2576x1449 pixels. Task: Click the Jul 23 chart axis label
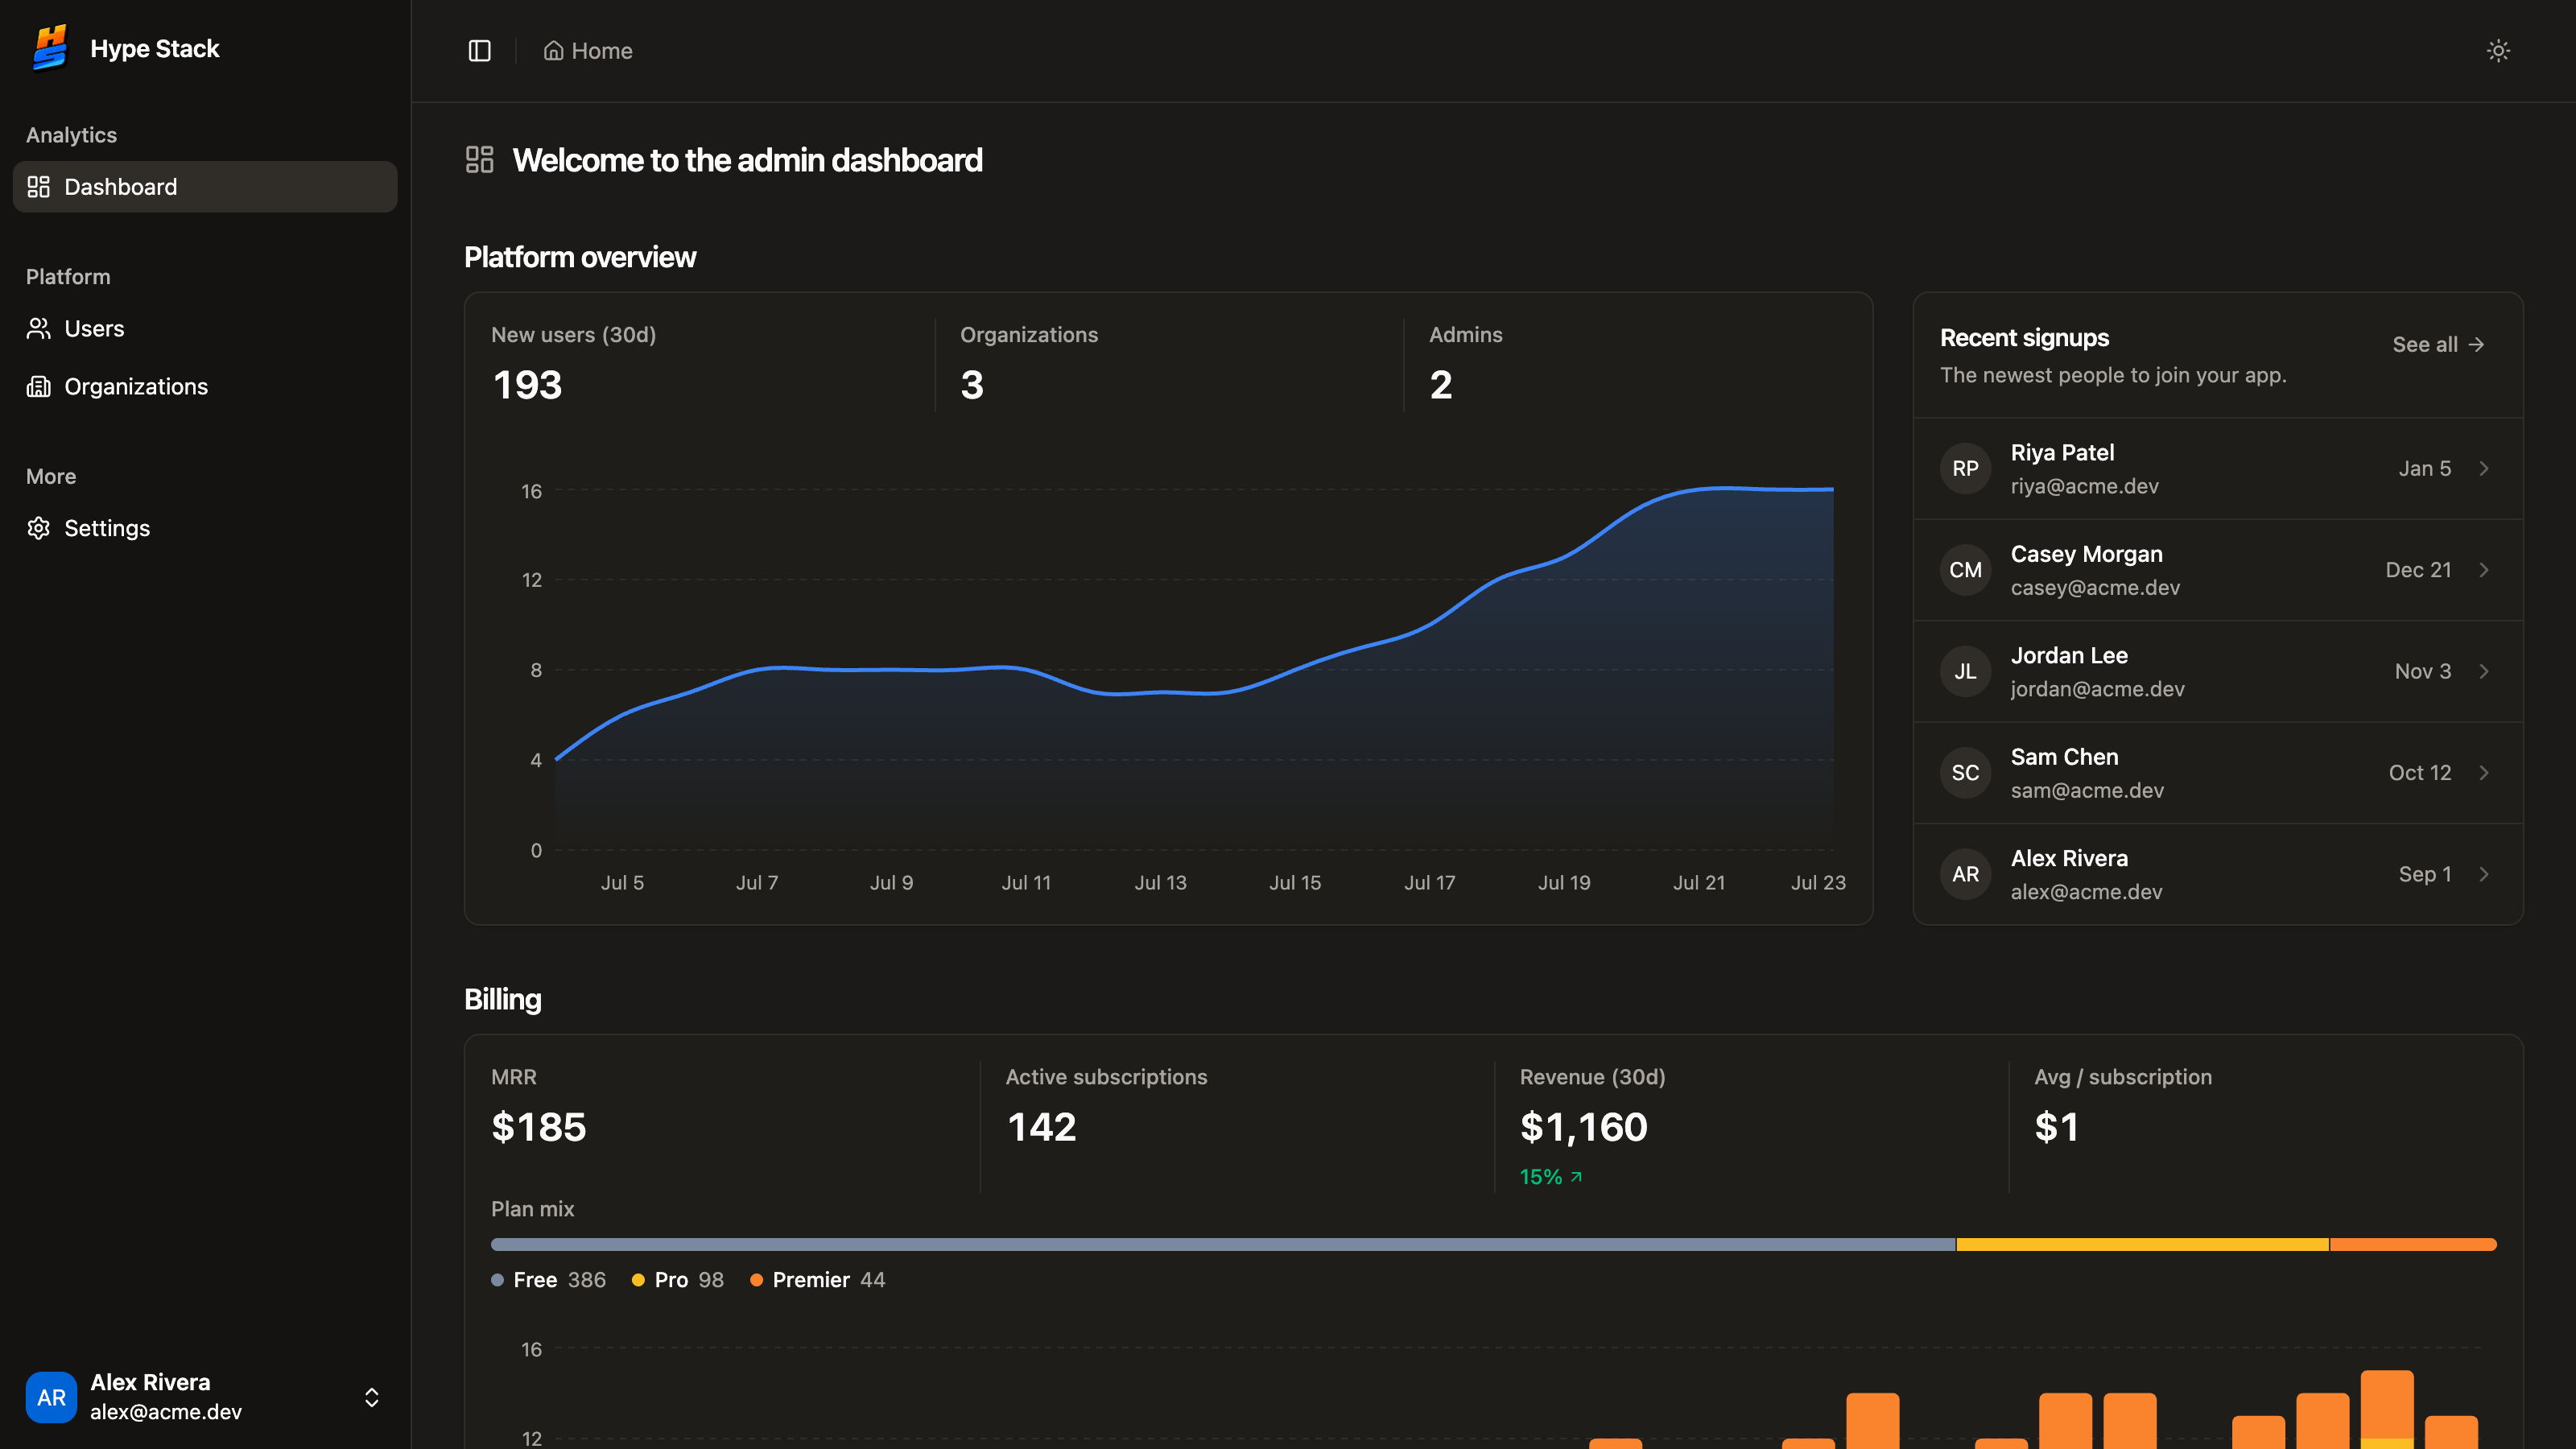coord(1818,883)
